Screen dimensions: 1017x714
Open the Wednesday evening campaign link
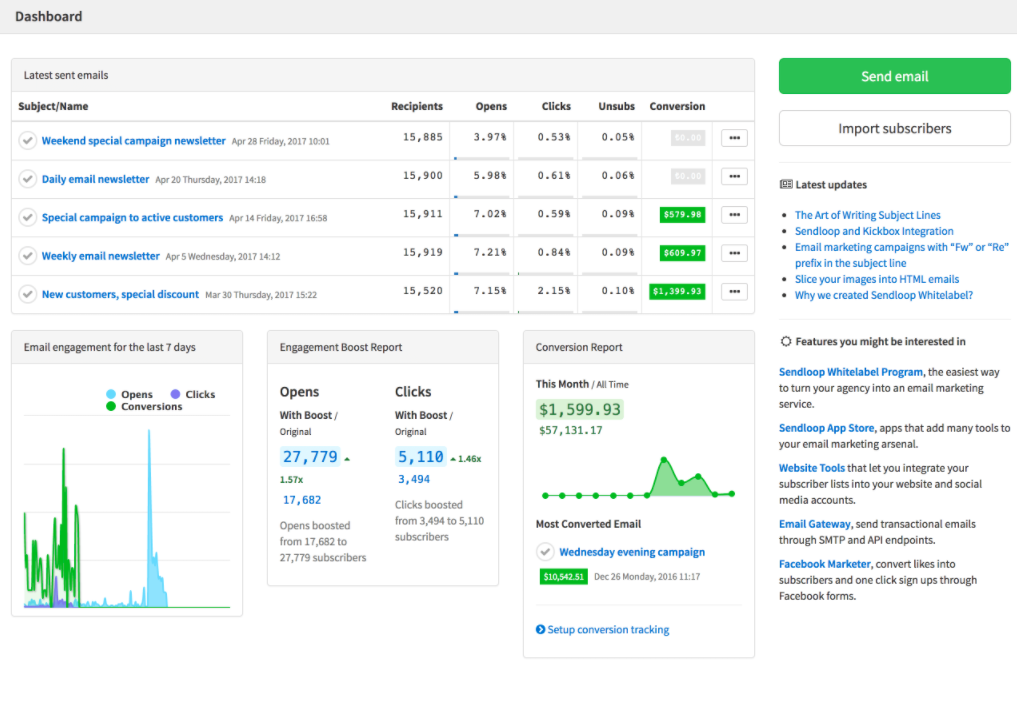coord(632,552)
